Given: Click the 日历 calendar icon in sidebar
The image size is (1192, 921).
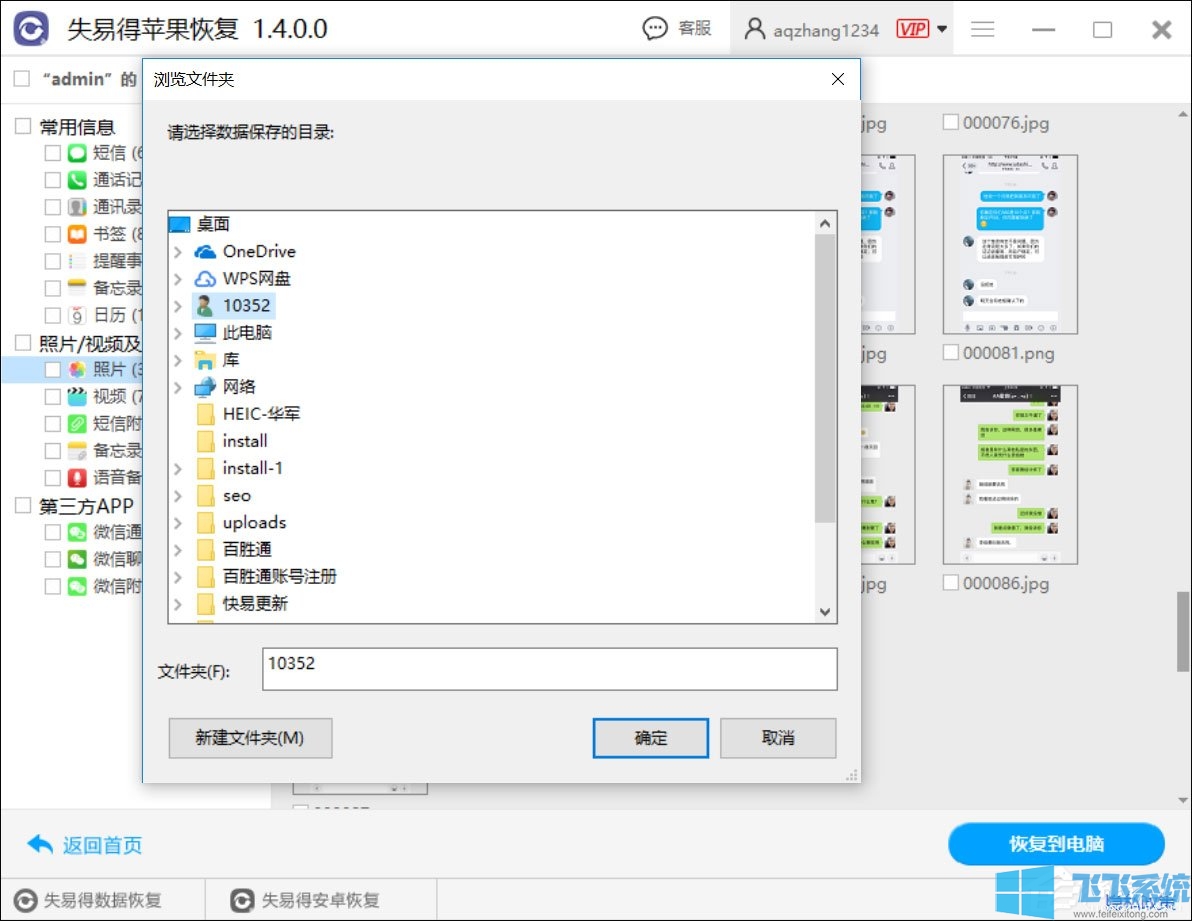Looking at the screenshot, I should (x=77, y=315).
